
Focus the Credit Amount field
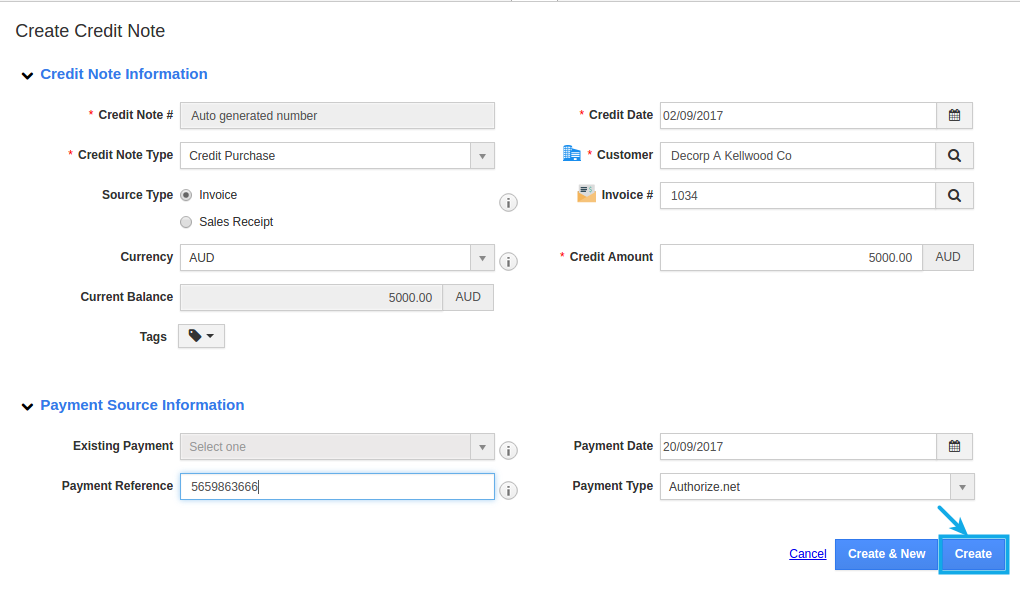click(791, 258)
